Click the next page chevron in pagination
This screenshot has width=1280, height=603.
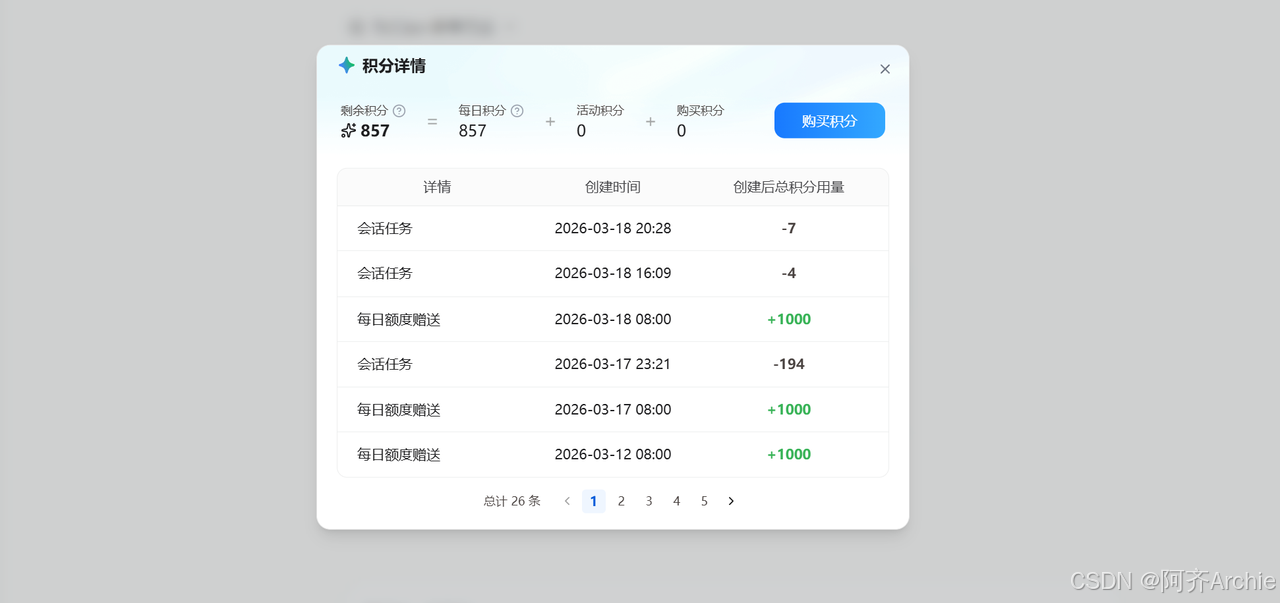tap(731, 500)
